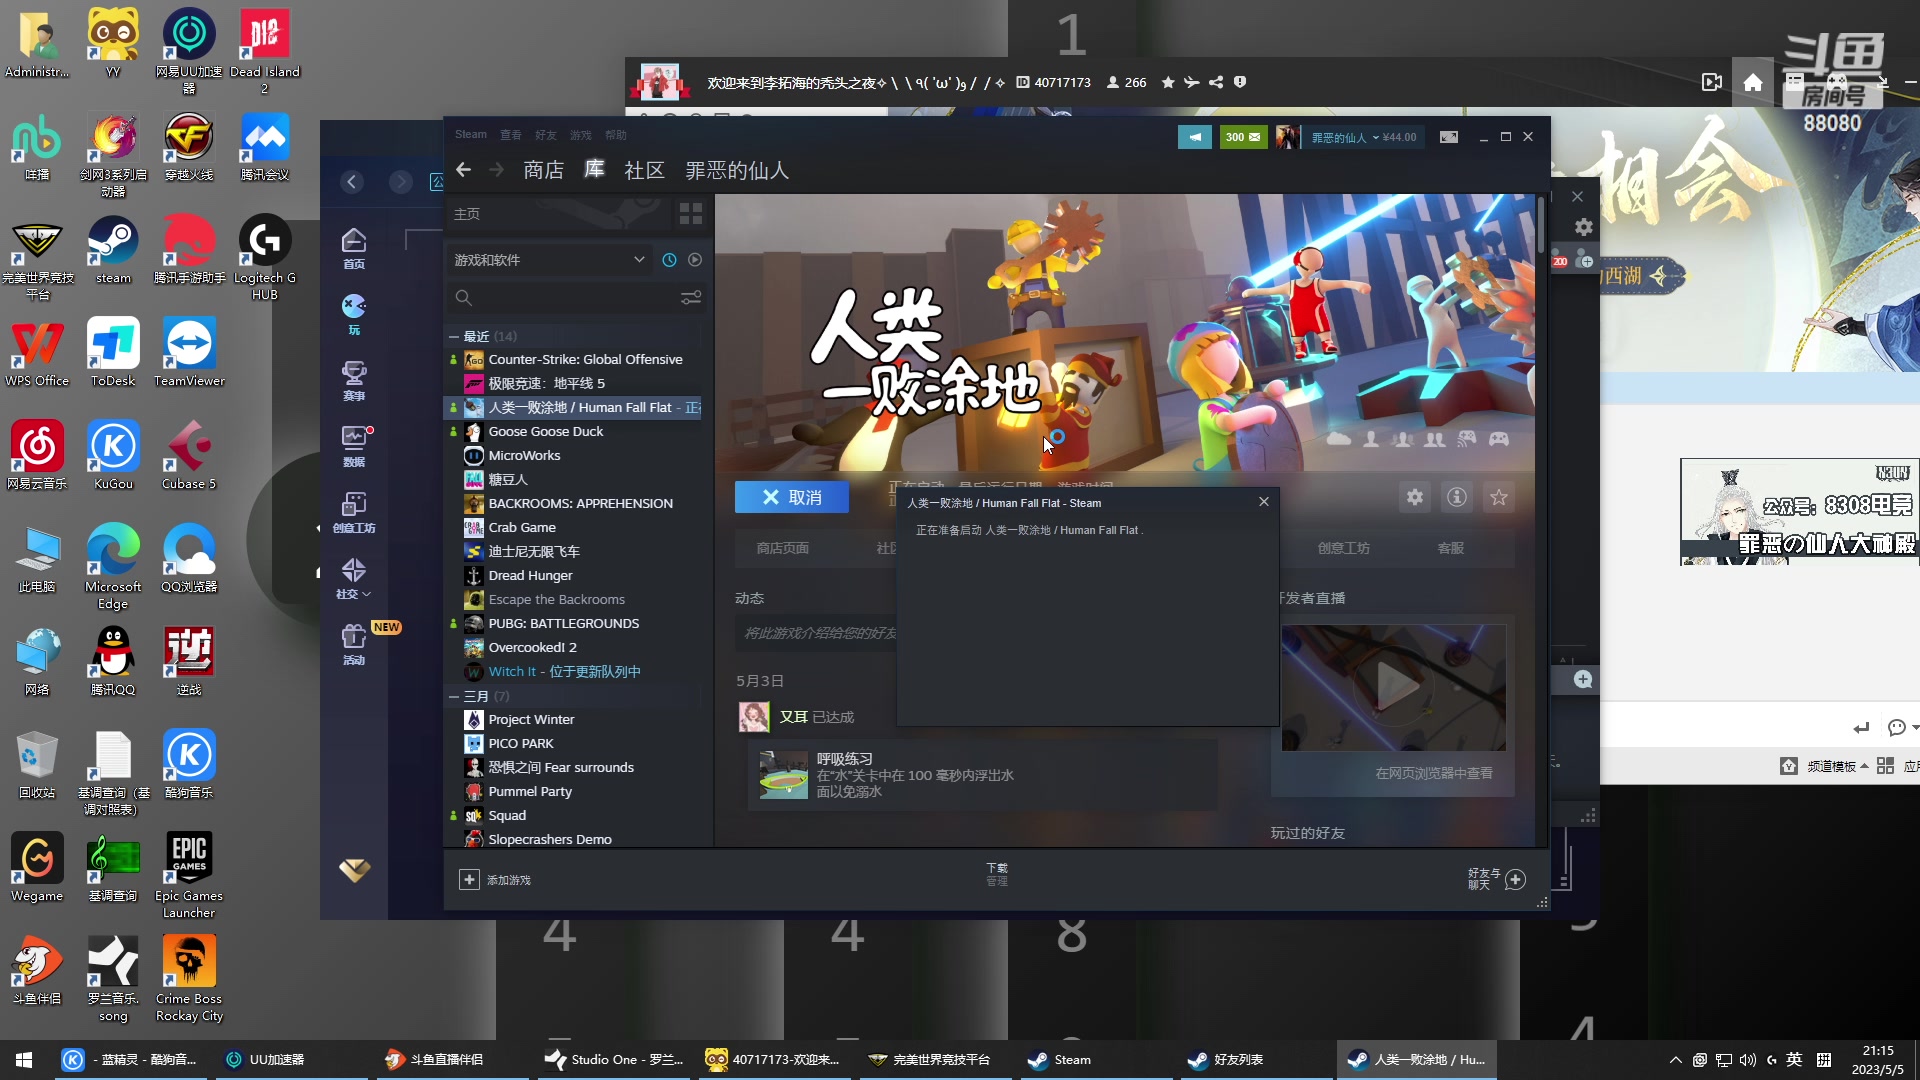This screenshot has height=1080, width=1920.
Task: Toggle show ready-to-play games filter
Action: tap(695, 260)
